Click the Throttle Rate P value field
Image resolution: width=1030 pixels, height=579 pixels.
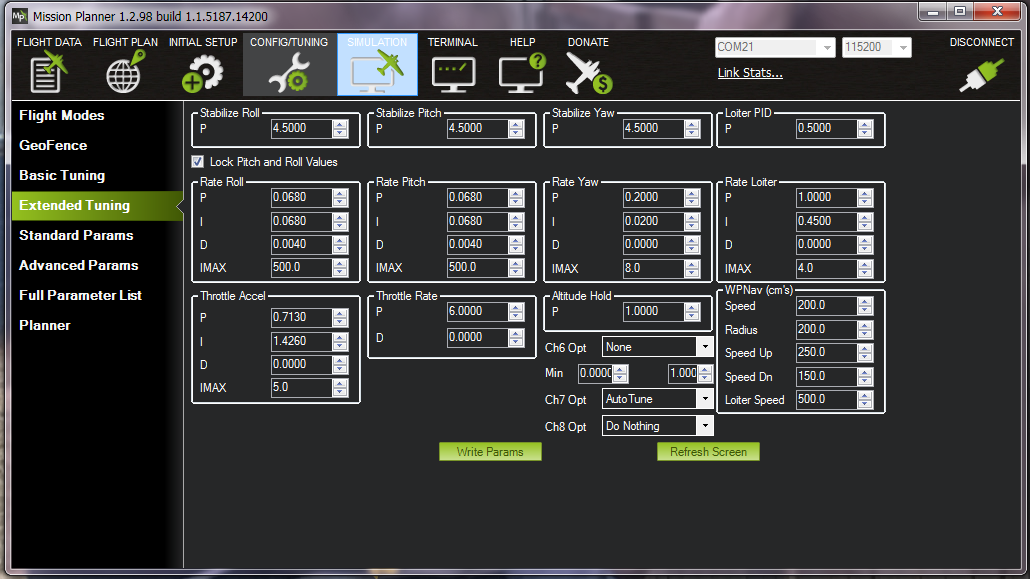(x=478, y=312)
